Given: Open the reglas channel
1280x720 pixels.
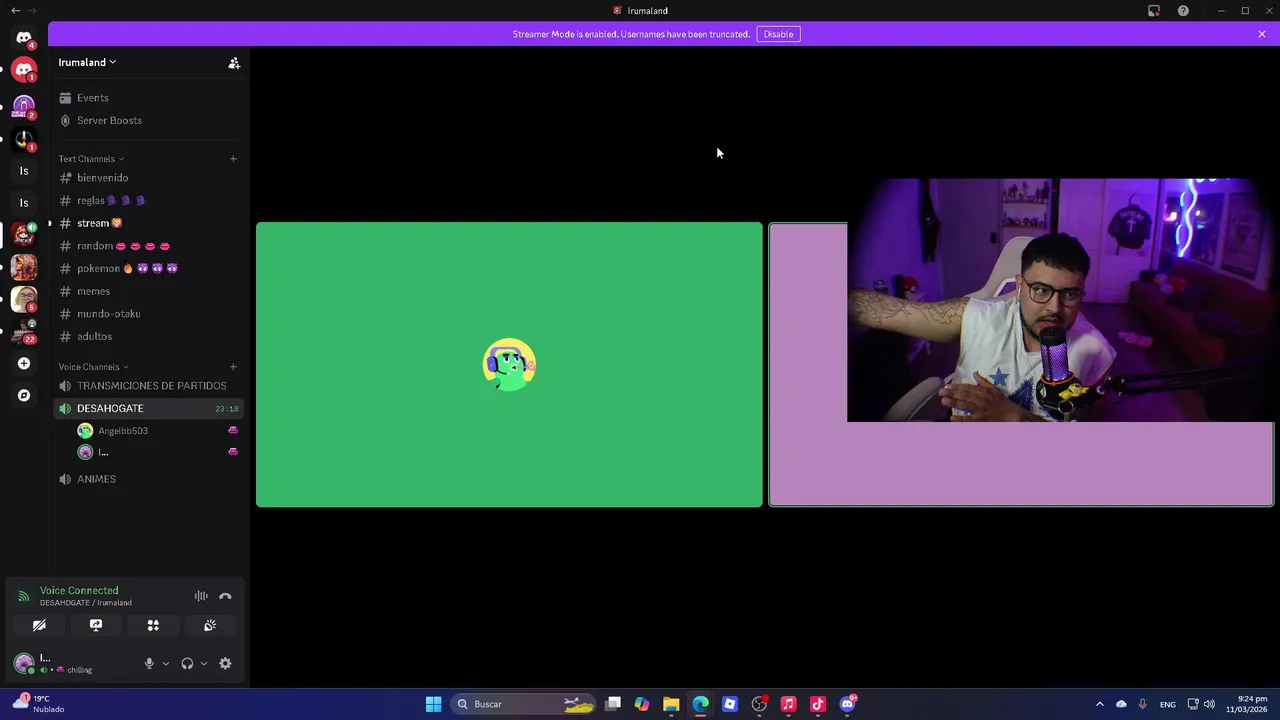Looking at the screenshot, I should point(147,200).
